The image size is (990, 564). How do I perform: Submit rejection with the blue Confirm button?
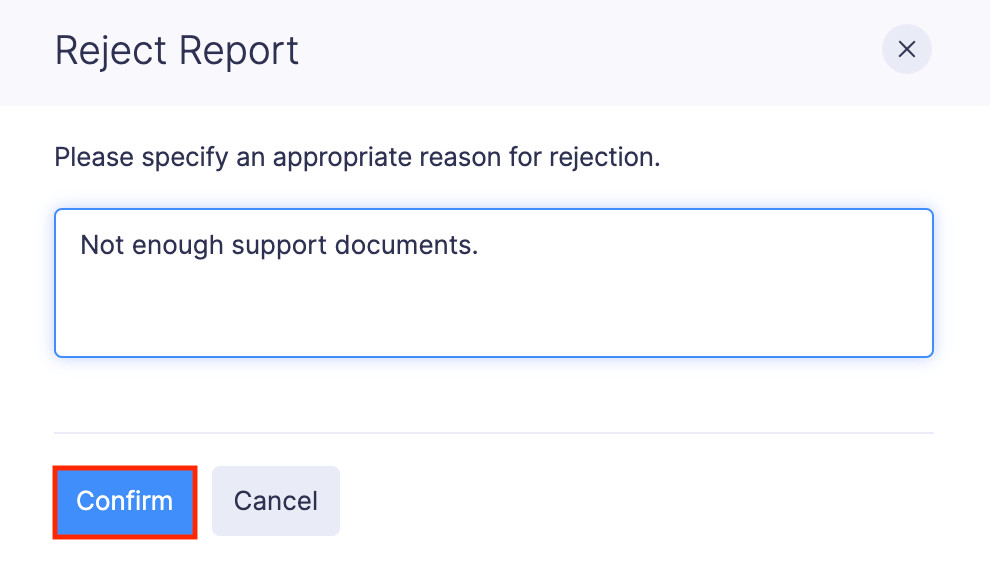pos(124,501)
